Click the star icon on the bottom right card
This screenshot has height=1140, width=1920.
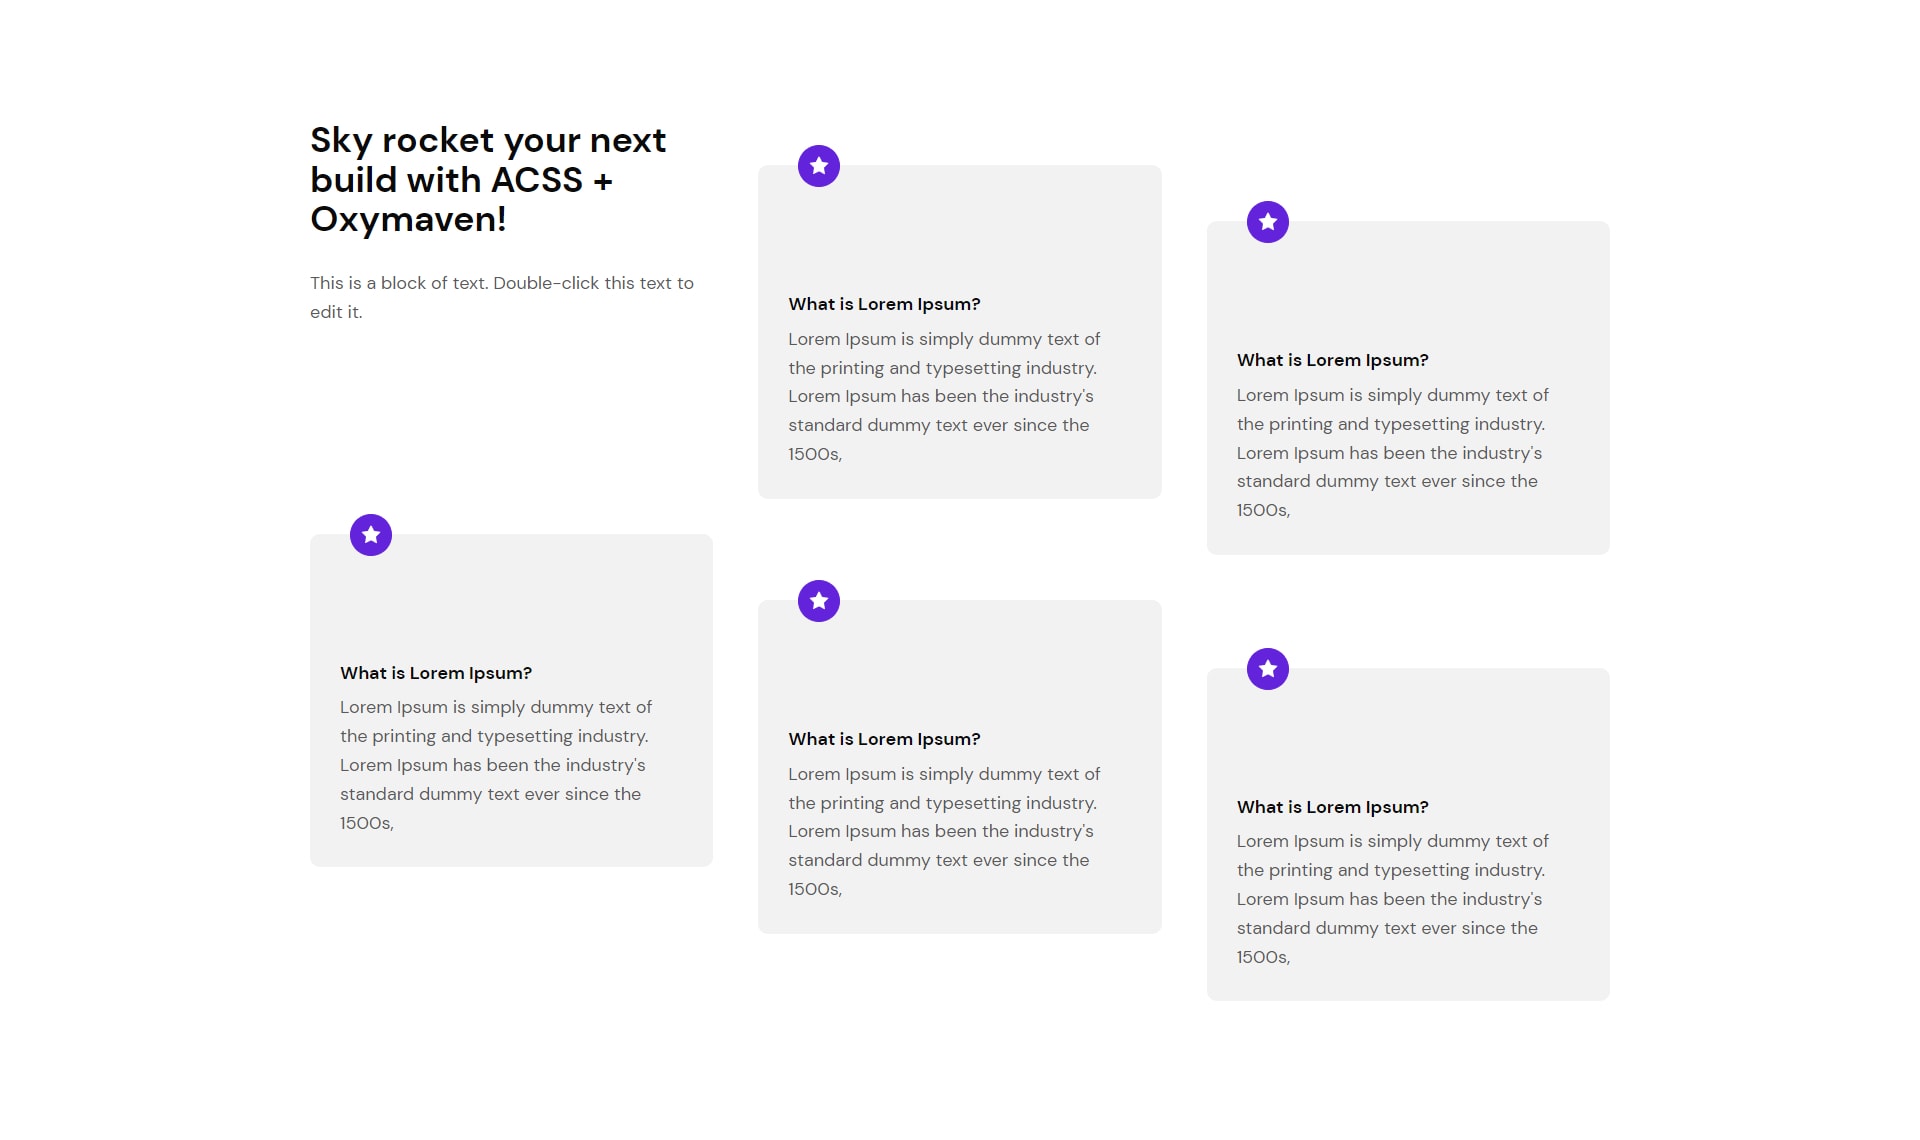coord(1267,669)
